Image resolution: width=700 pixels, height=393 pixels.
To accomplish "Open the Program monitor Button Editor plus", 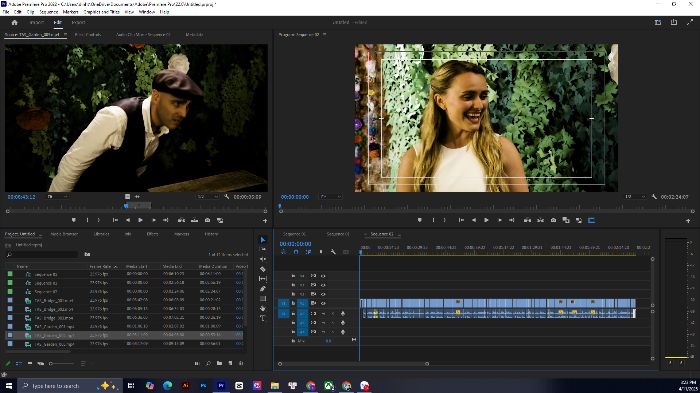I will click(x=688, y=221).
